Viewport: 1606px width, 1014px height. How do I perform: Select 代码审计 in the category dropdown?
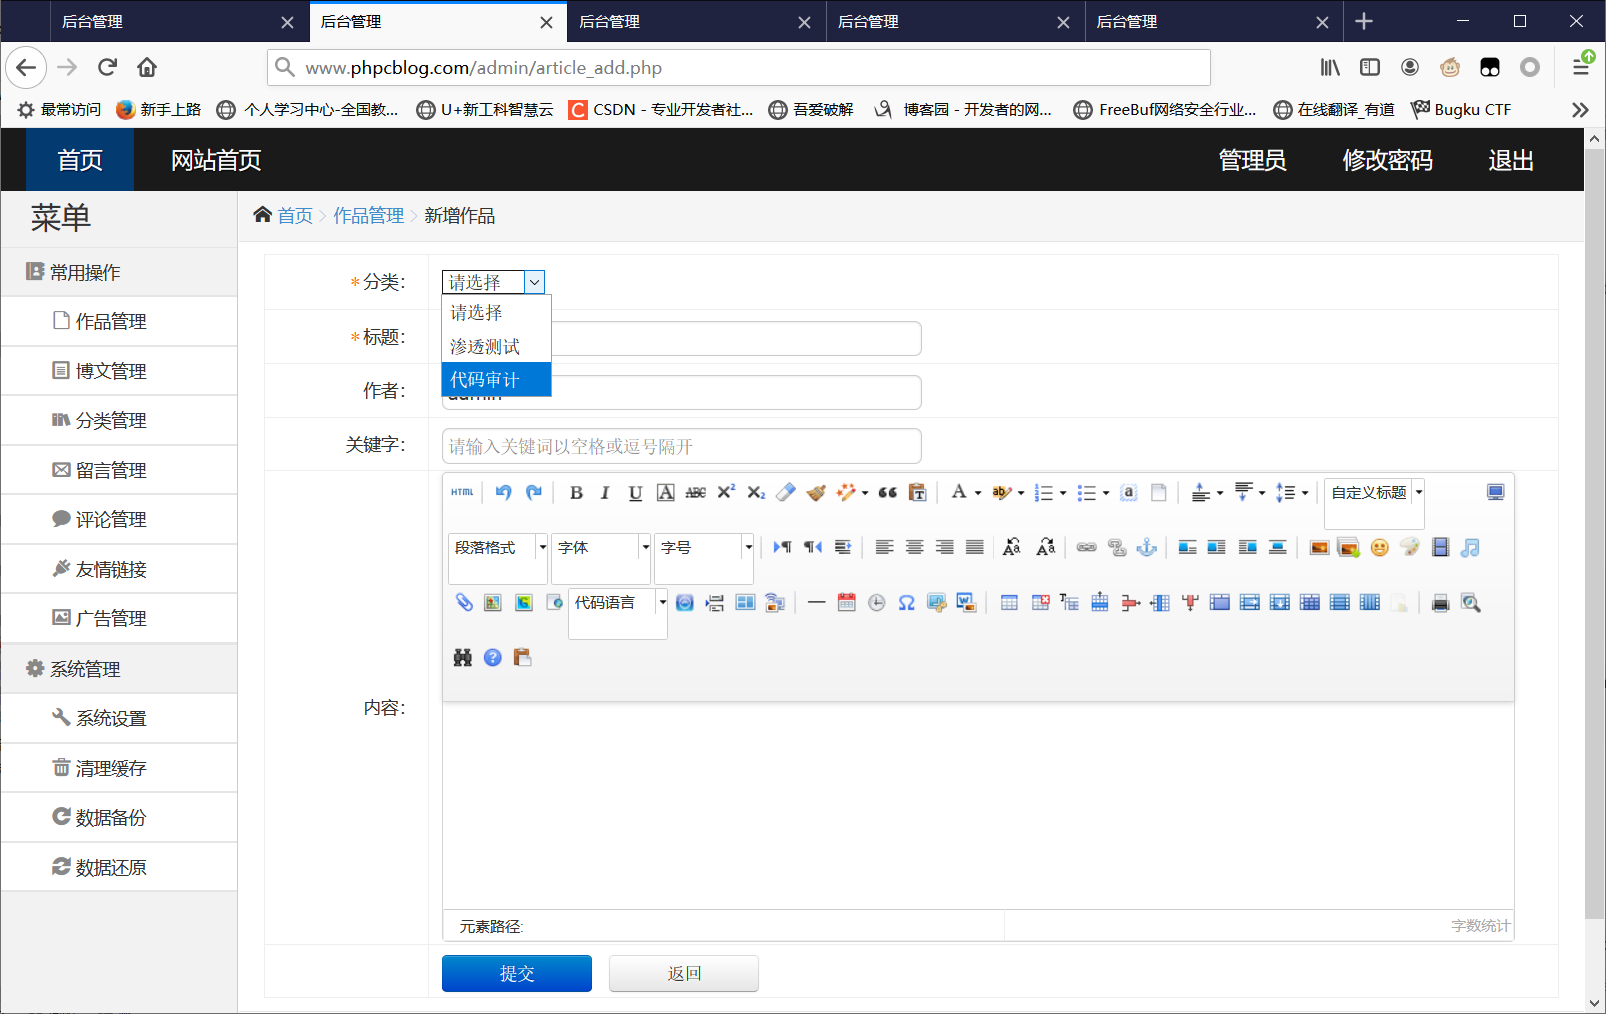pyautogui.click(x=496, y=379)
